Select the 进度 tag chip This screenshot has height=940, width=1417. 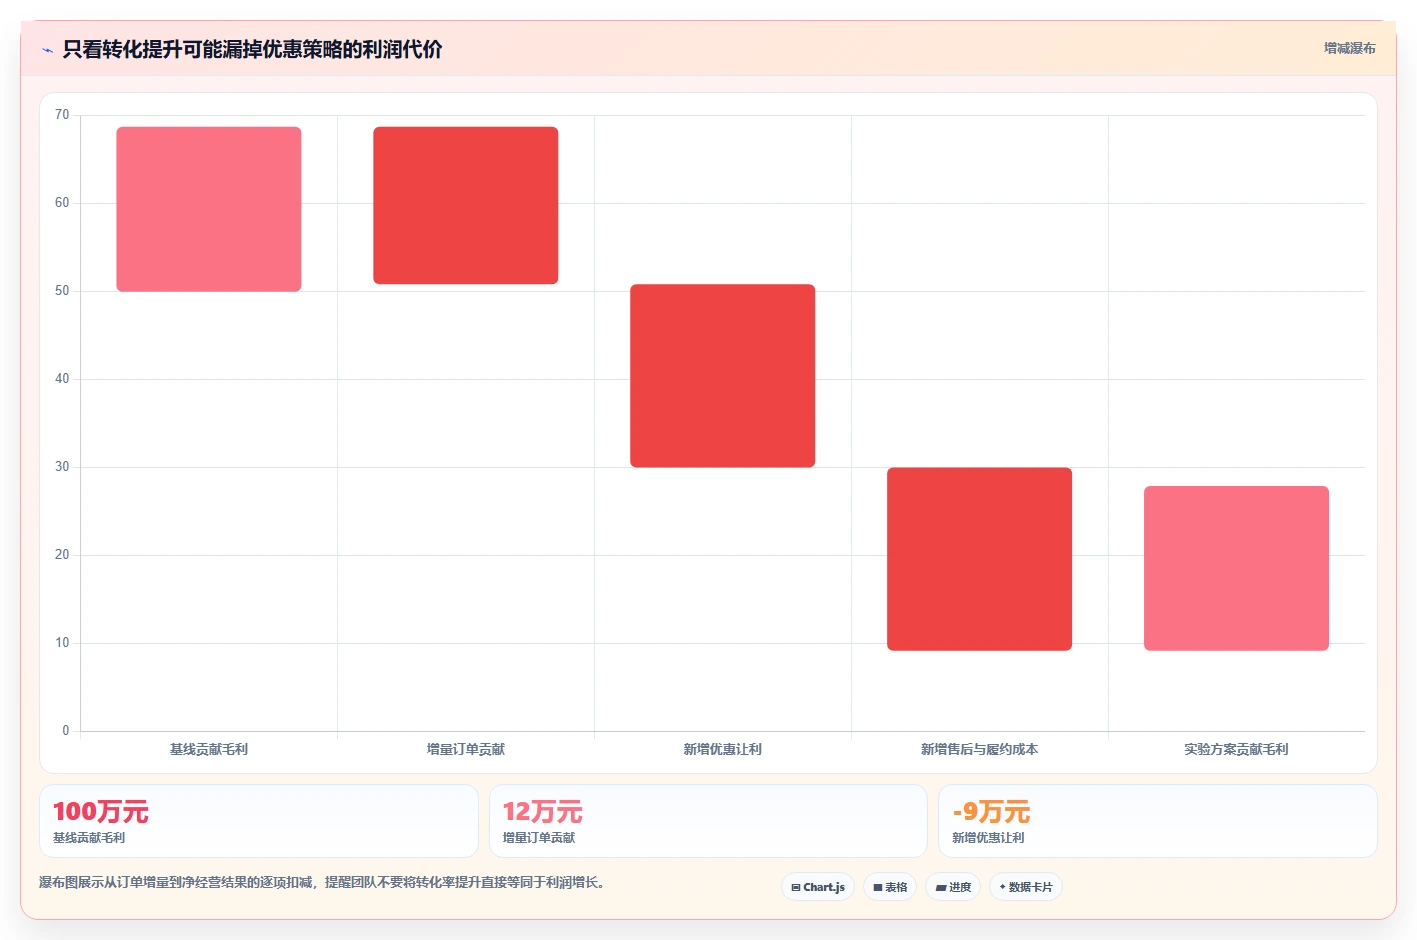tap(953, 887)
